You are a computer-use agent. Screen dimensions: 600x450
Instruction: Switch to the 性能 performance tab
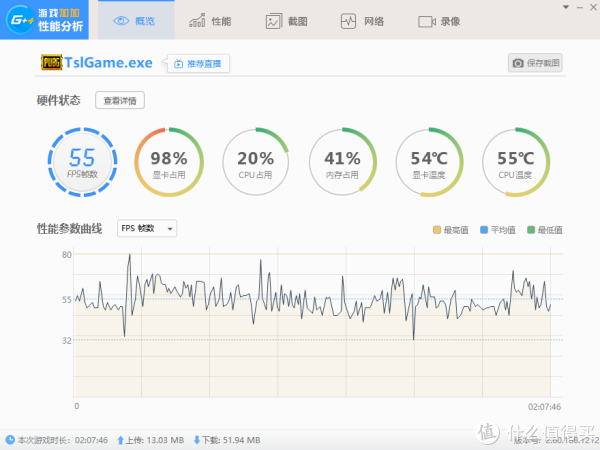tap(210, 21)
